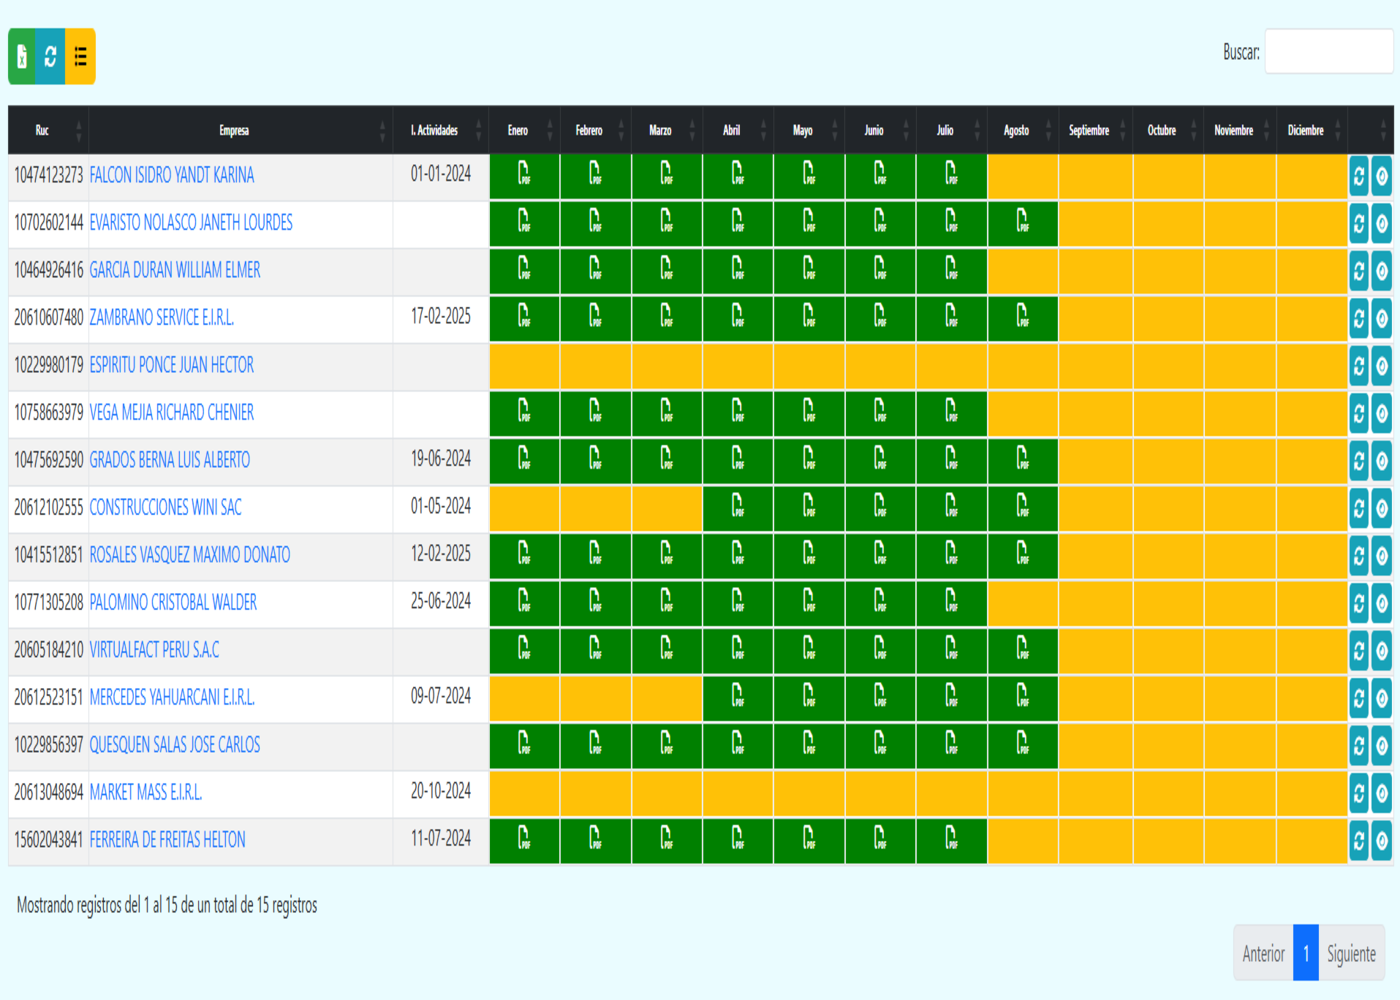Open Abril PDF for CONSTRUCCIONES WINI SAC

point(737,507)
